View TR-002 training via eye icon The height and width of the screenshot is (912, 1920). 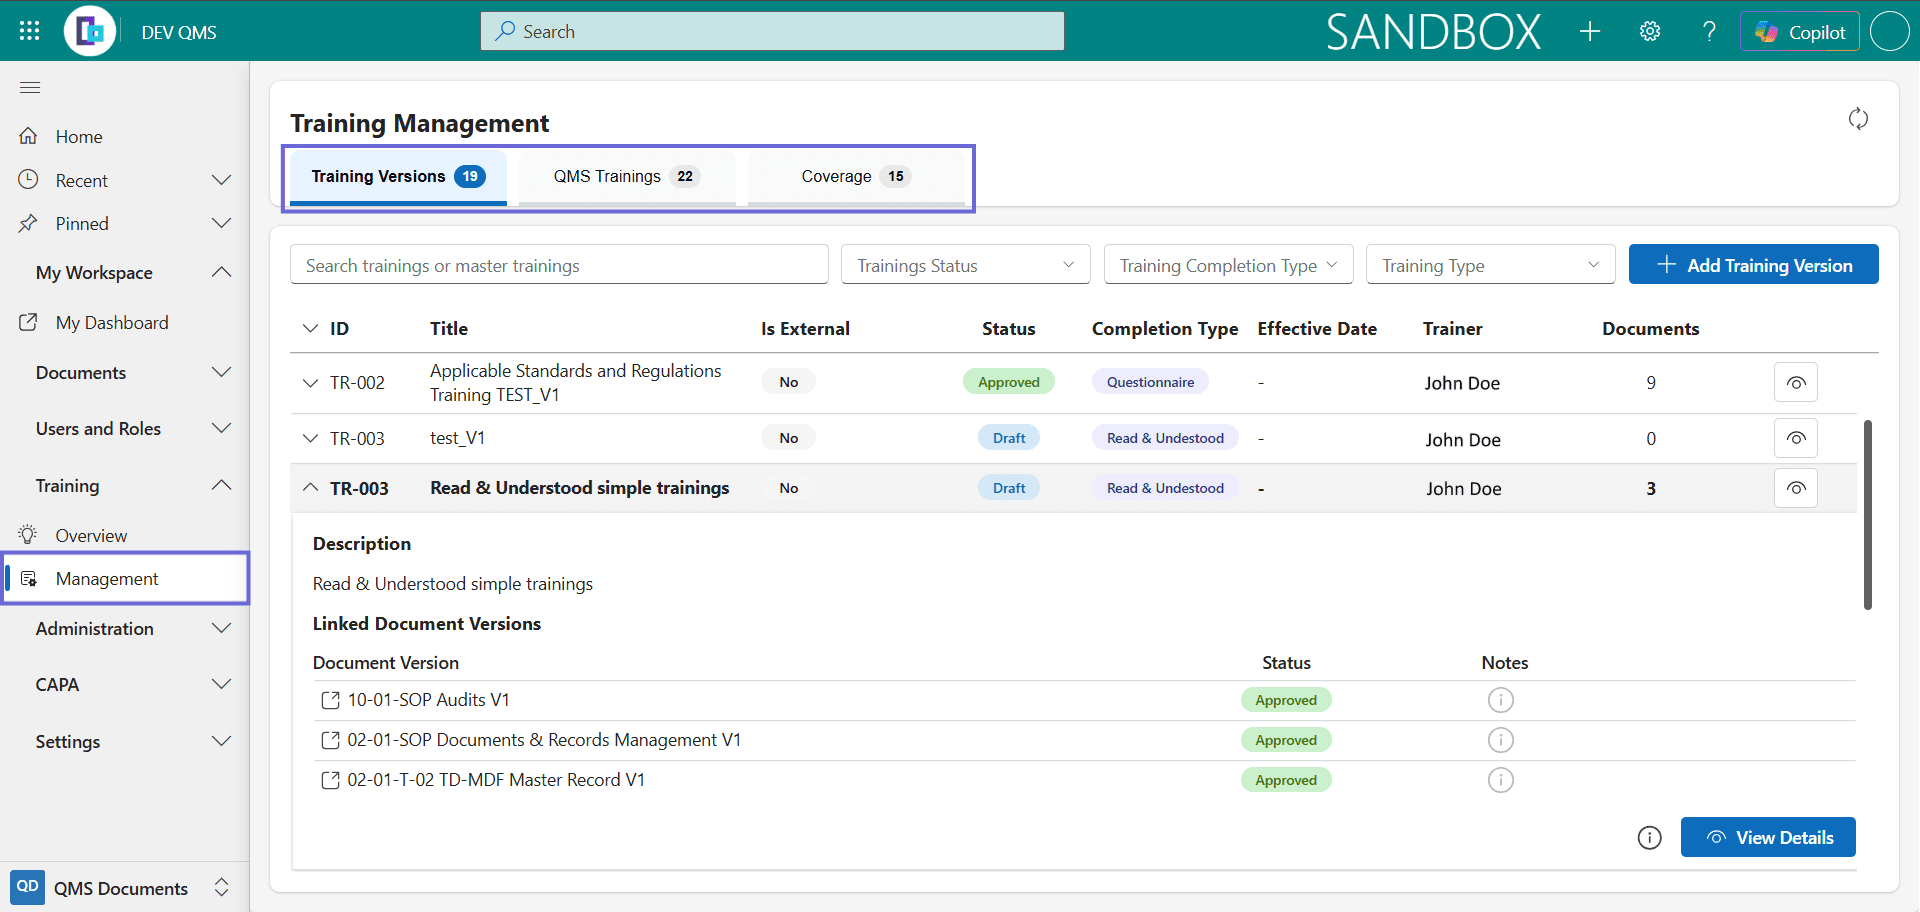1796,382
